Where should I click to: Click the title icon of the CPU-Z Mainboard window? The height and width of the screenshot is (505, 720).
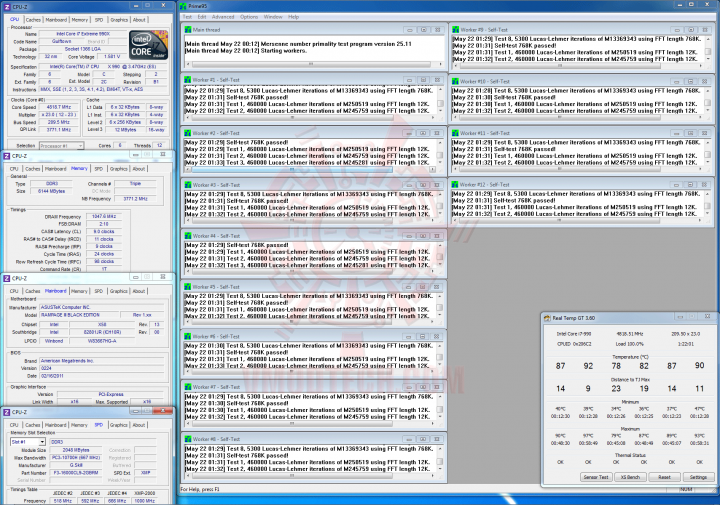pos(7,278)
